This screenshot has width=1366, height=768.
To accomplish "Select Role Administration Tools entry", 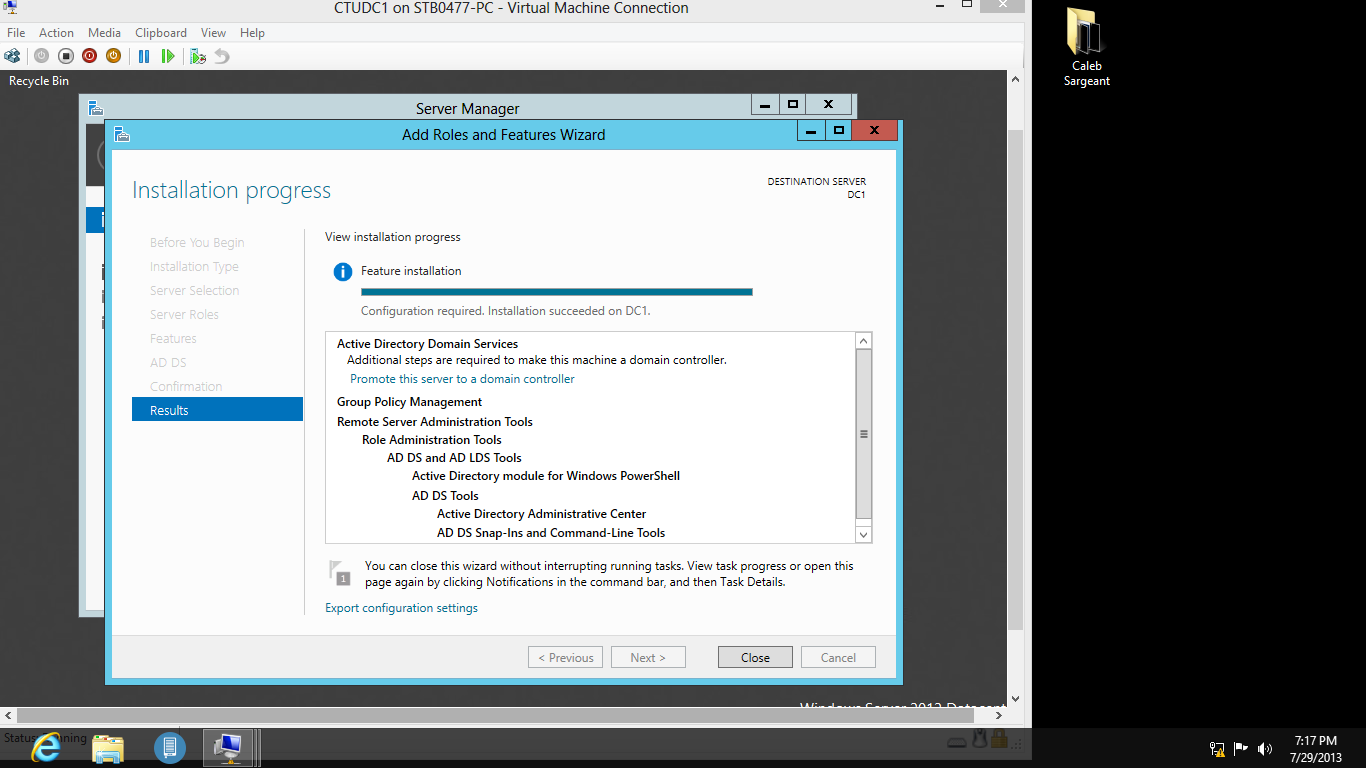I will click(432, 440).
